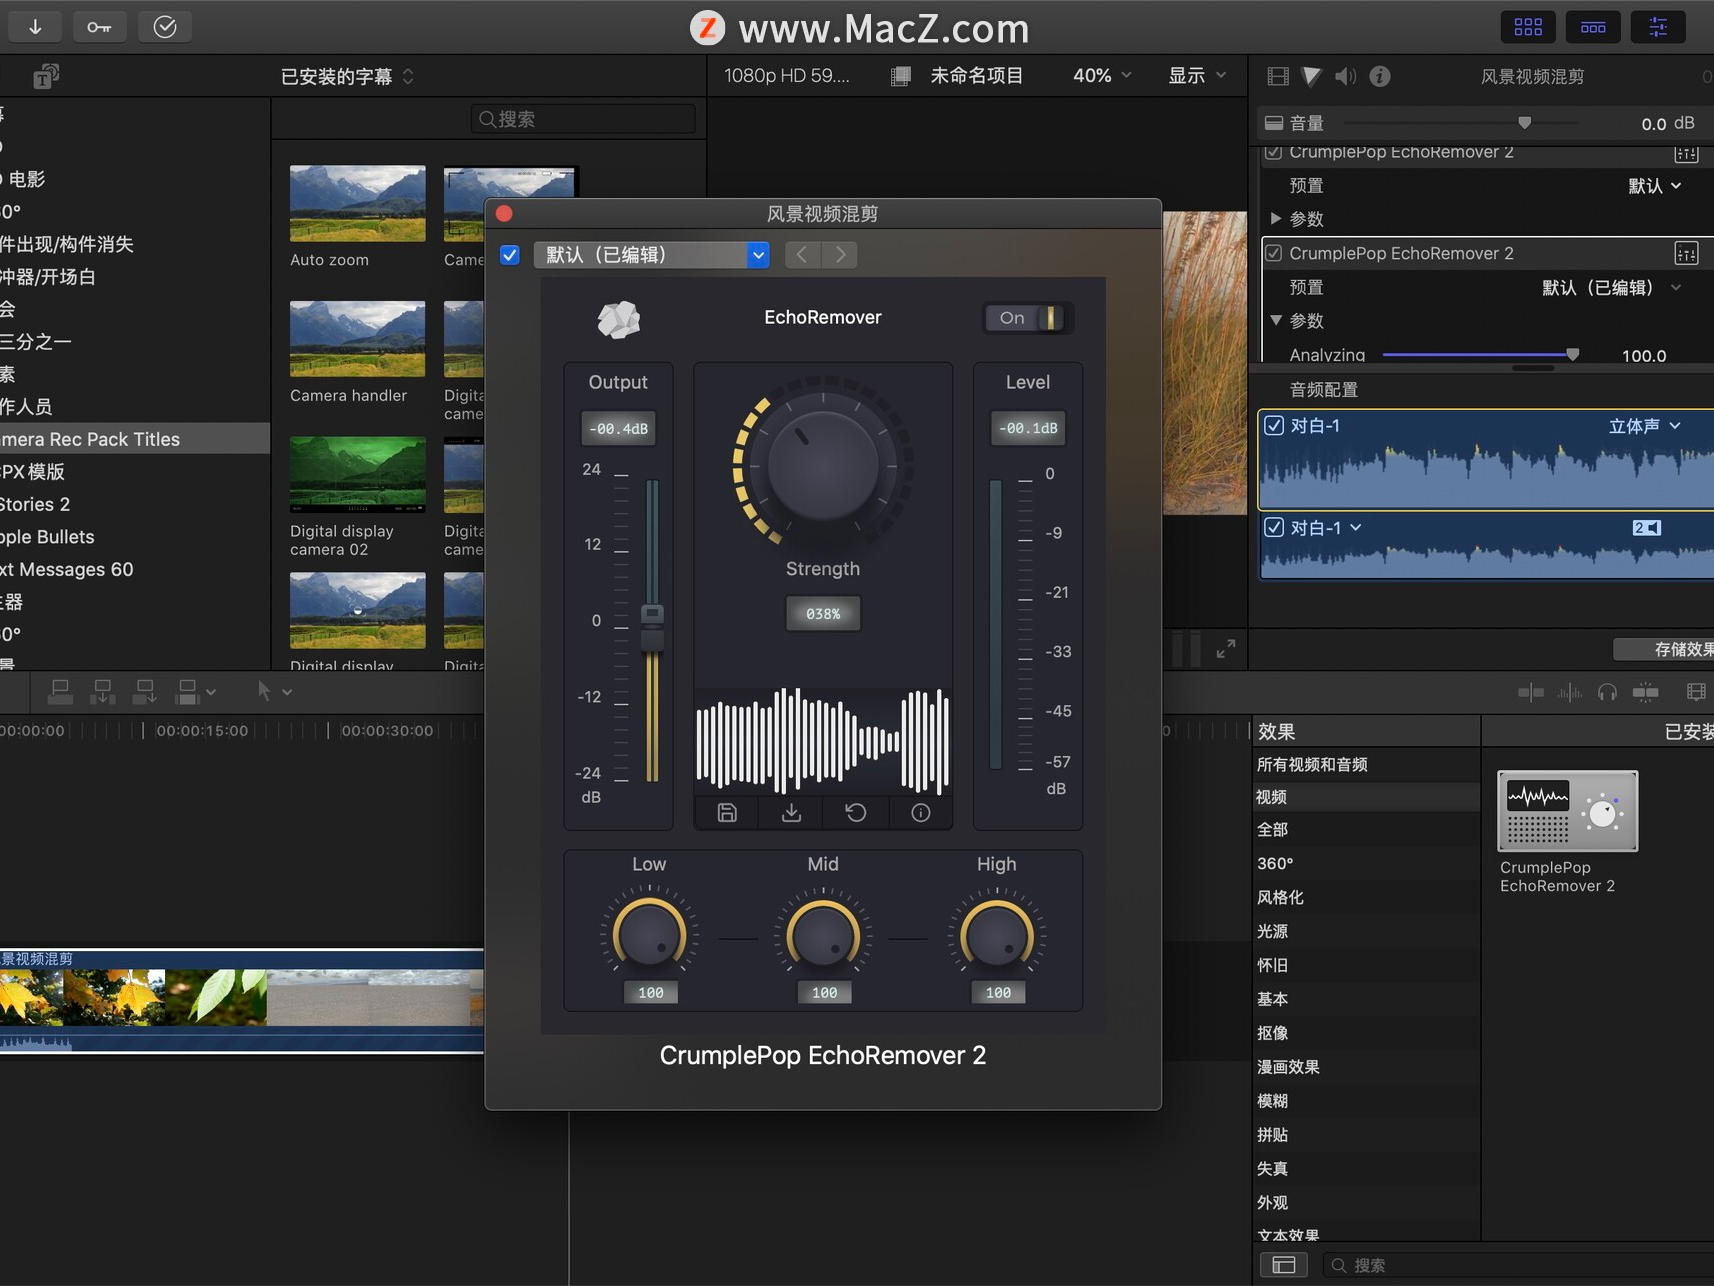Open the 立体声 dropdown for 对白-1
1714x1286 pixels.
pyautogui.click(x=1642, y=425)
